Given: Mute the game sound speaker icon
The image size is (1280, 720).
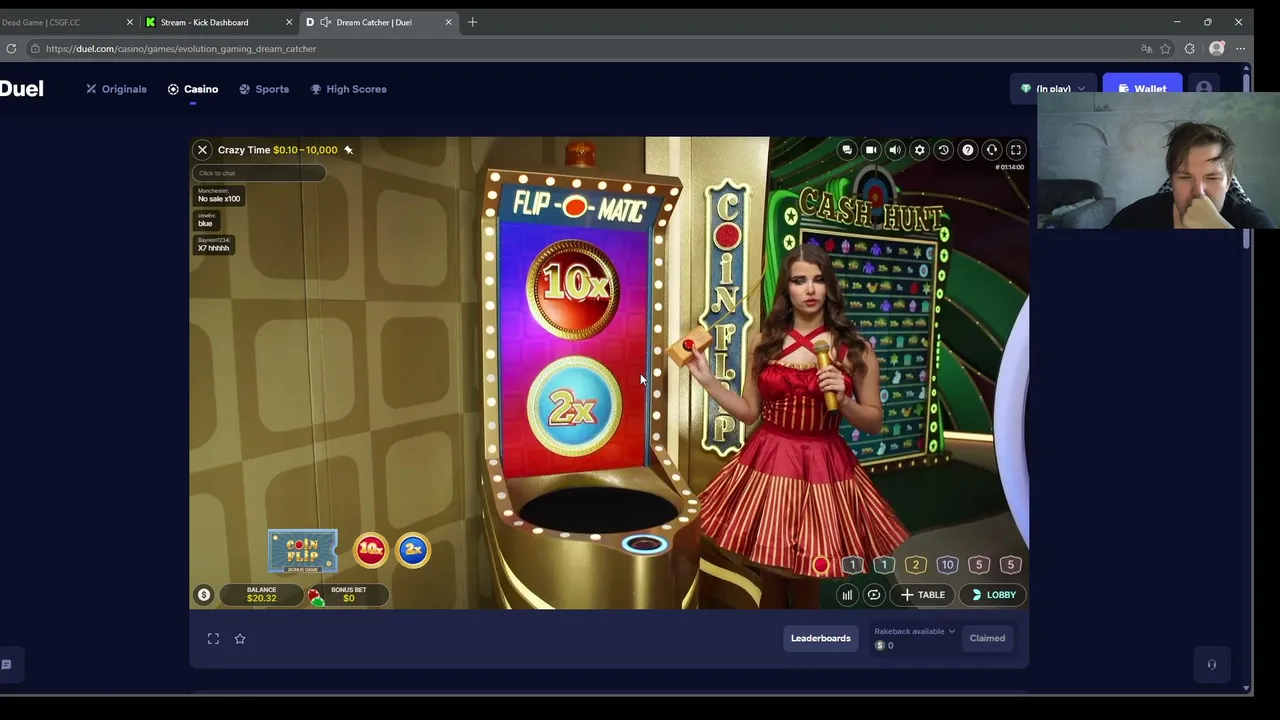Looking at the screenshot, I should click(895, 150).
